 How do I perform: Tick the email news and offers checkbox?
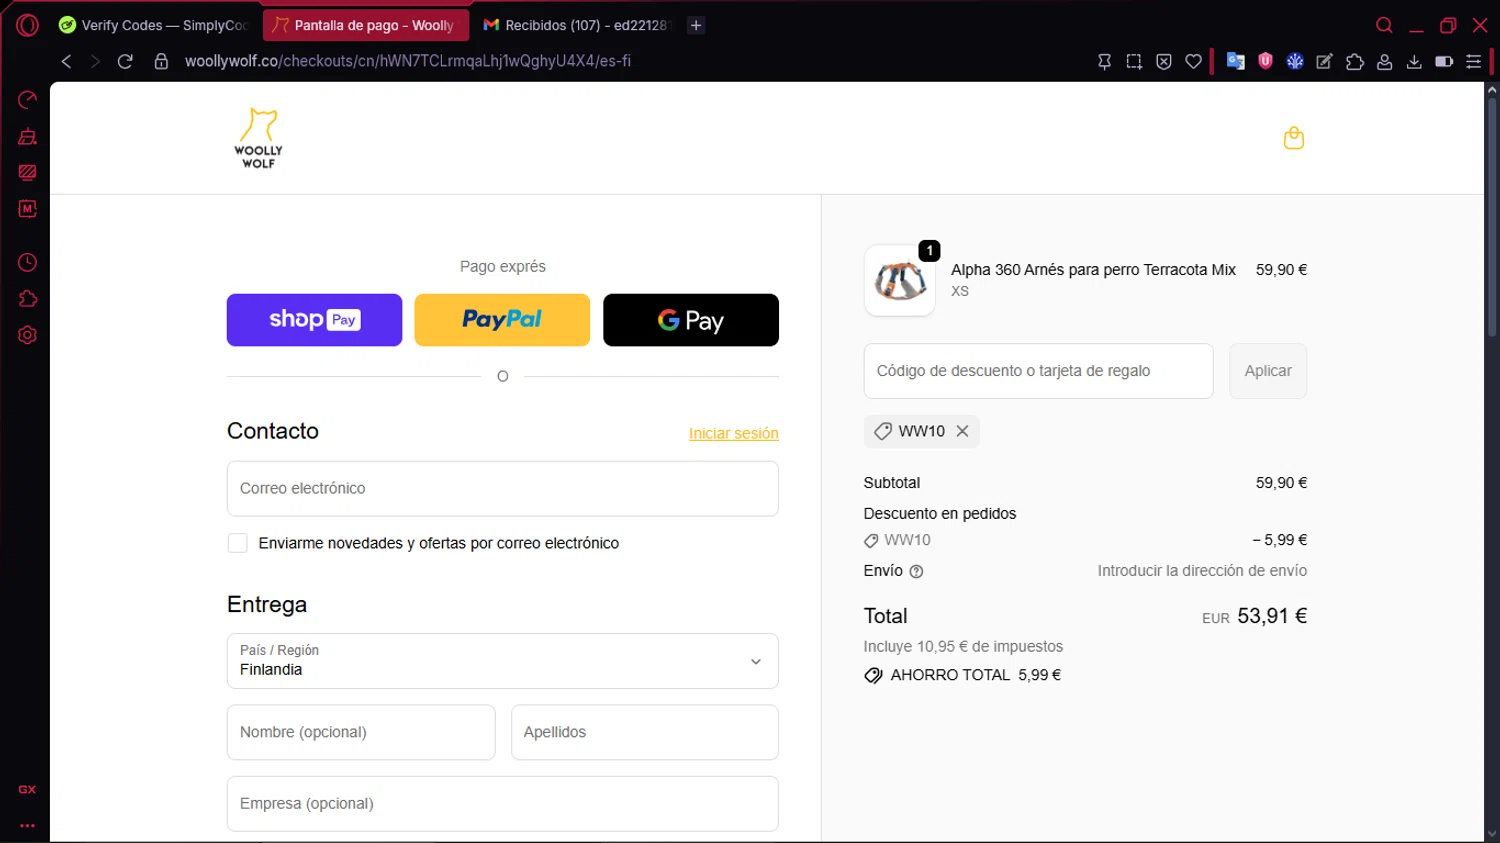[x=237, y=543]
